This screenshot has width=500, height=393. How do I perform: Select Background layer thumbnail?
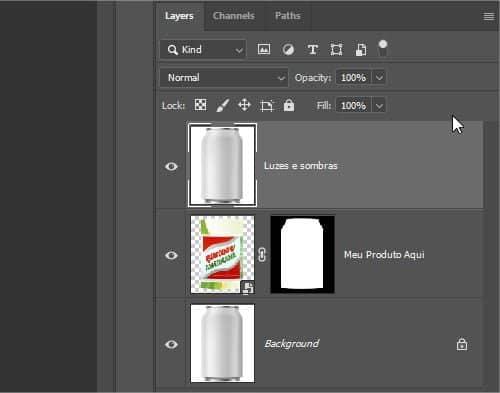pyautogui.click(x=222, y=343)
